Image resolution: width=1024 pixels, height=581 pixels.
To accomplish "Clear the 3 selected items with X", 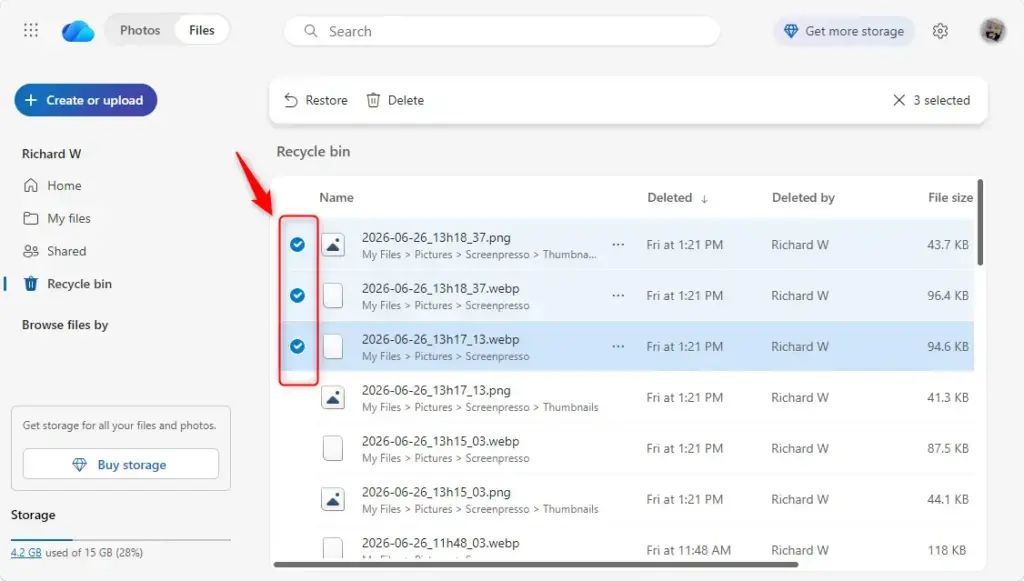I will point(899,100).
